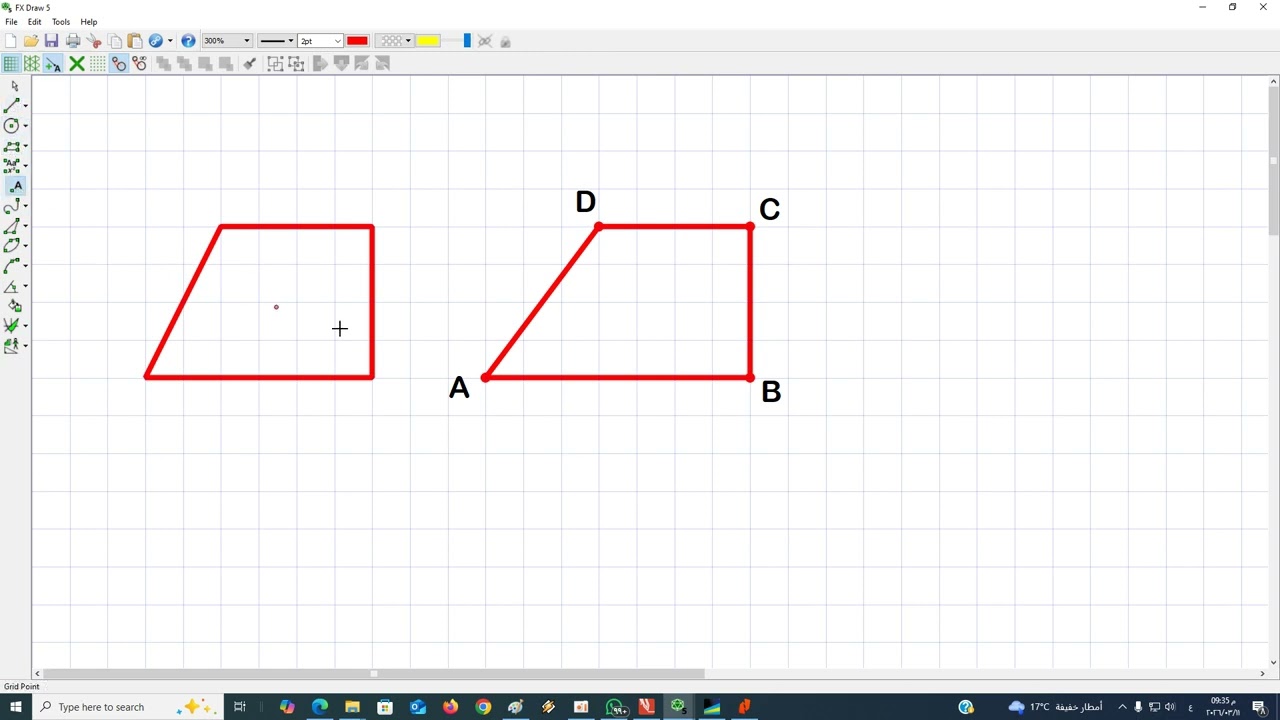Image resolution: width=1280 pixels, height=720 pixels.
Task: Click the label D on canvas
Action: [x=586, y=202]
